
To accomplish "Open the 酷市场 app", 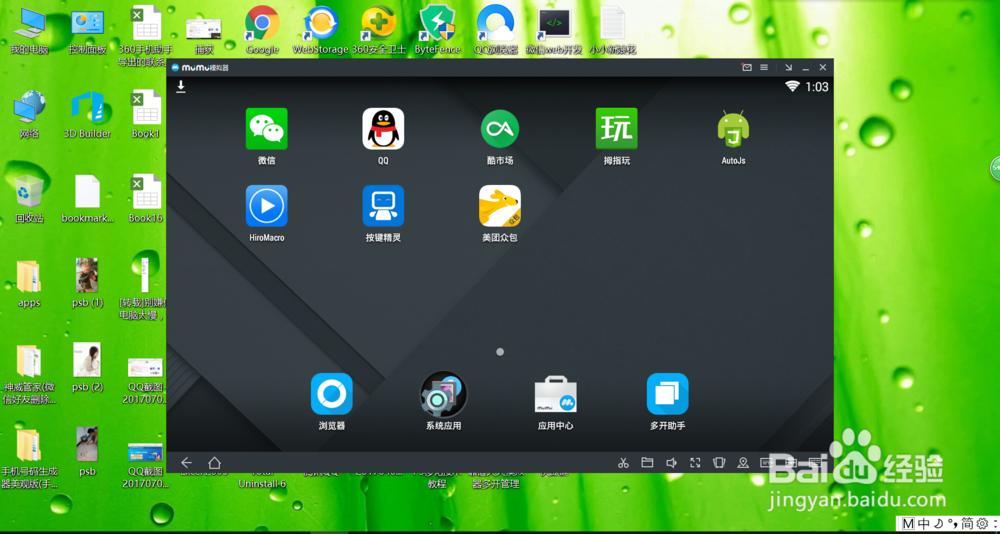I will (499, 129).
